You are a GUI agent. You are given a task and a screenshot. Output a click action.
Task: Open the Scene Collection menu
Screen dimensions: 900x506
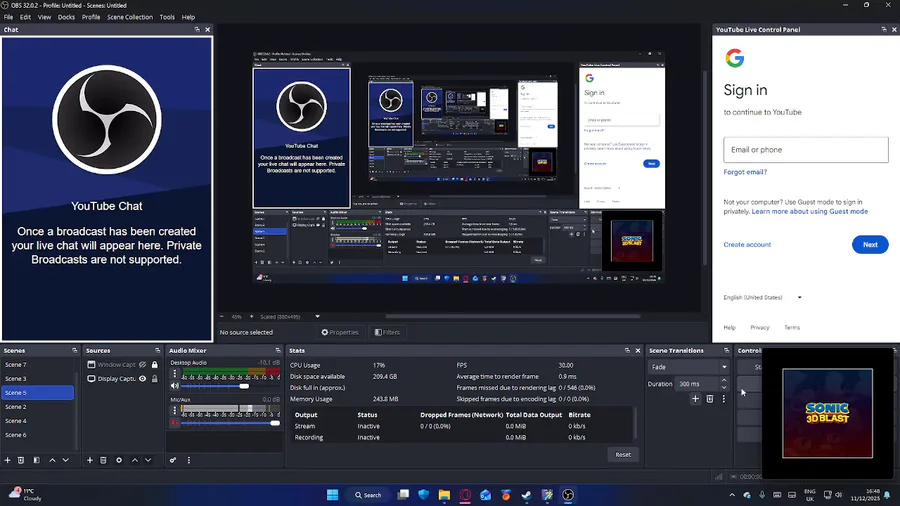coord(130,17)
